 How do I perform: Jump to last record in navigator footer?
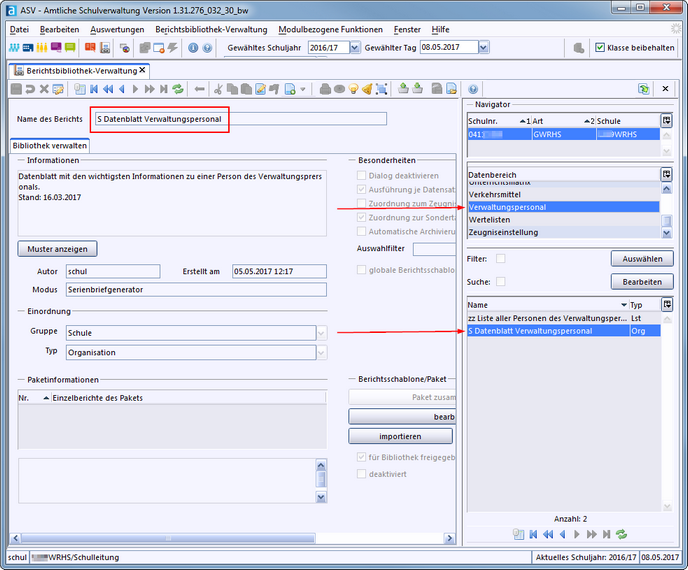(607, 534)
